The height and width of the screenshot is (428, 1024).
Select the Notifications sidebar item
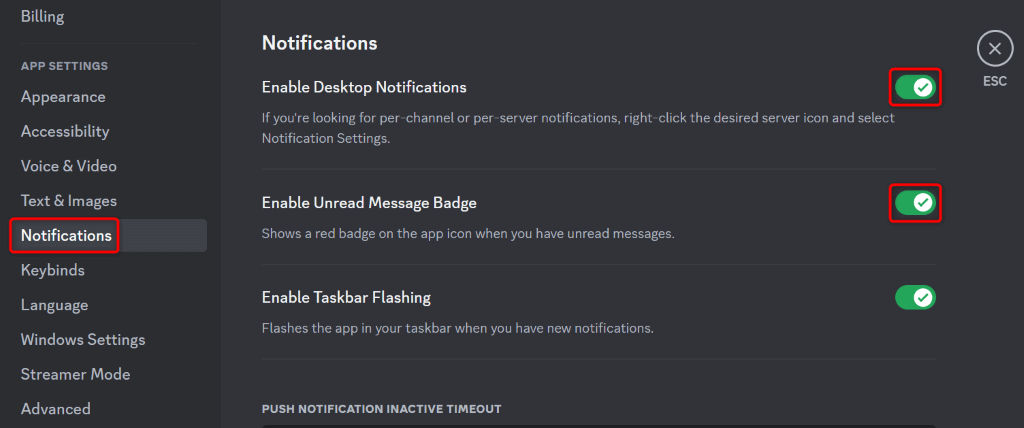[x=66, y=236]
